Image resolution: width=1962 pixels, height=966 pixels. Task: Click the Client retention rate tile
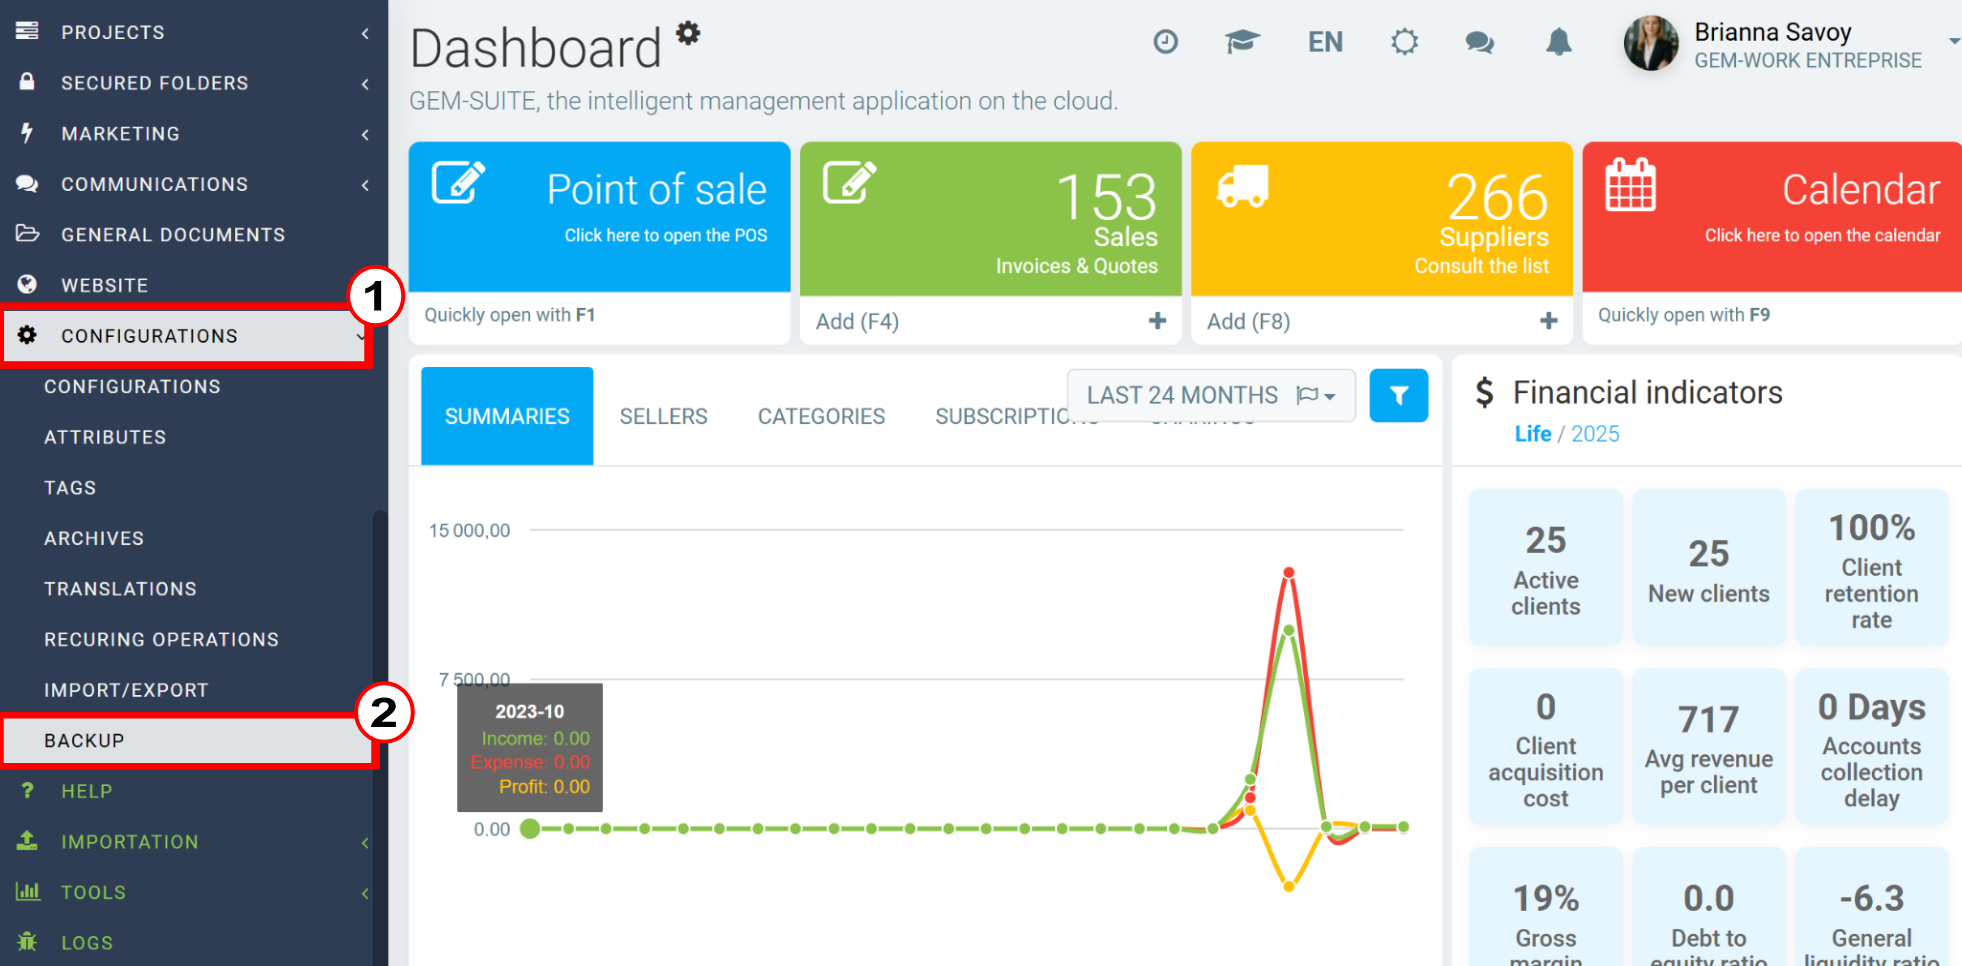1871,567
